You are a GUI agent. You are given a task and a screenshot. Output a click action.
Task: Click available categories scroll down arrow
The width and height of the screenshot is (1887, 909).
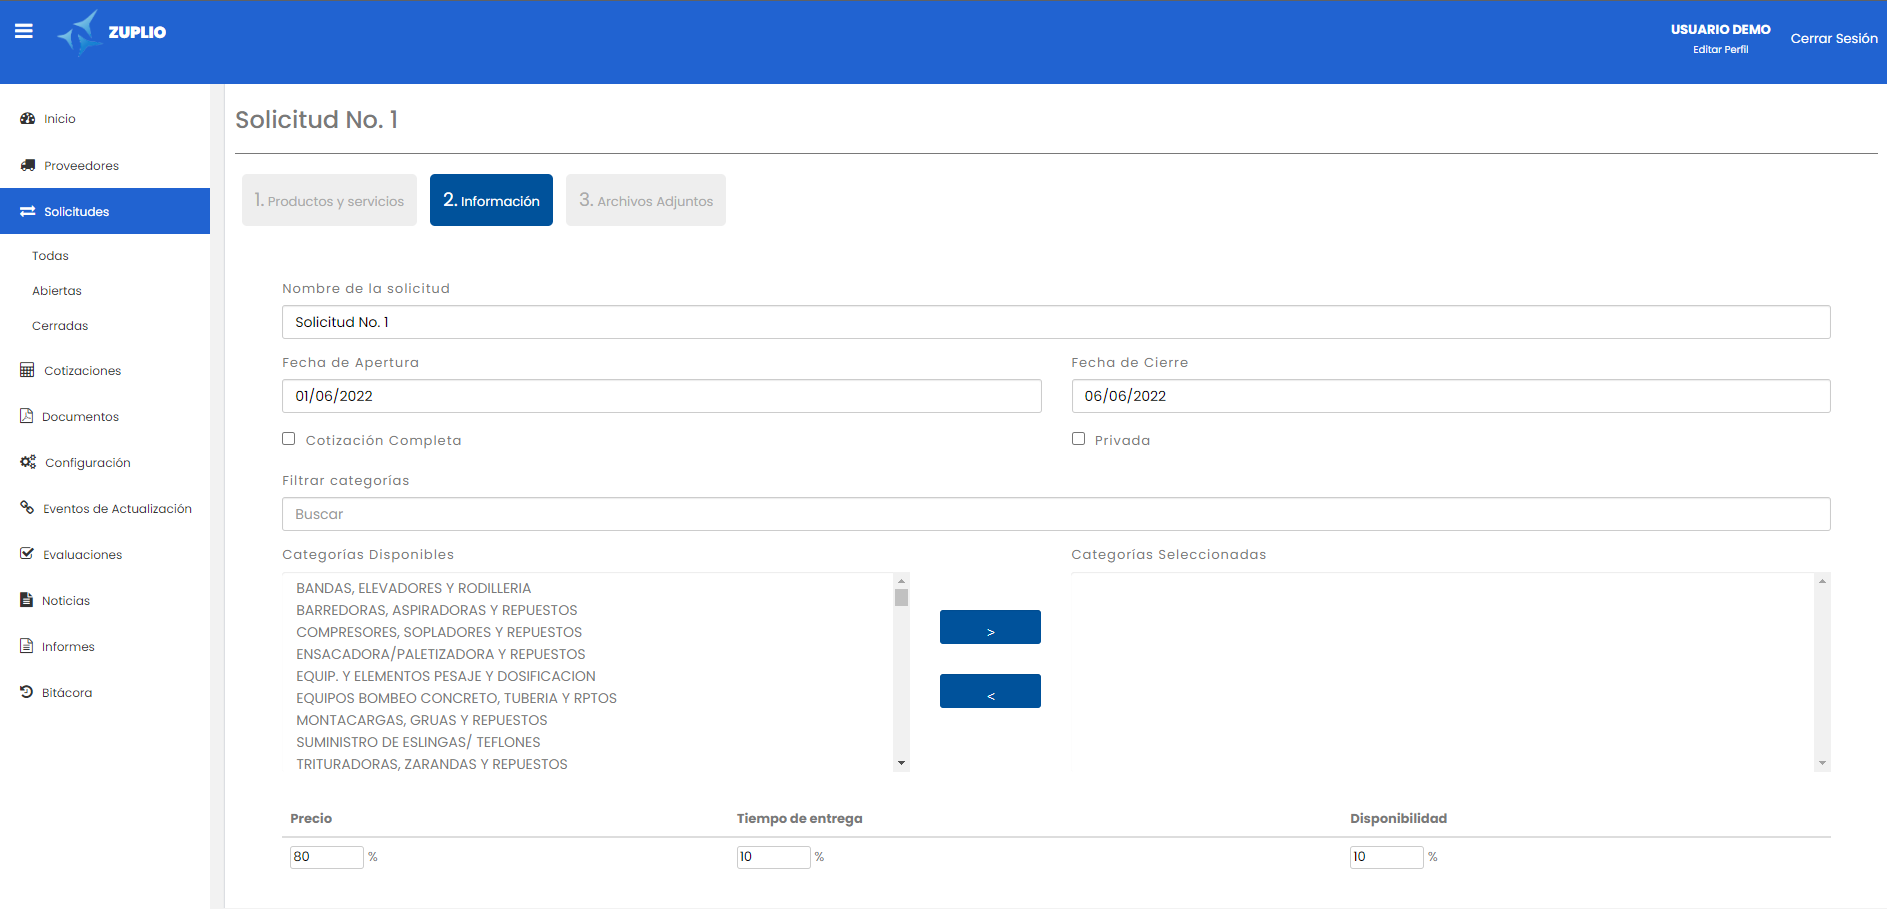tap(901, 763)
